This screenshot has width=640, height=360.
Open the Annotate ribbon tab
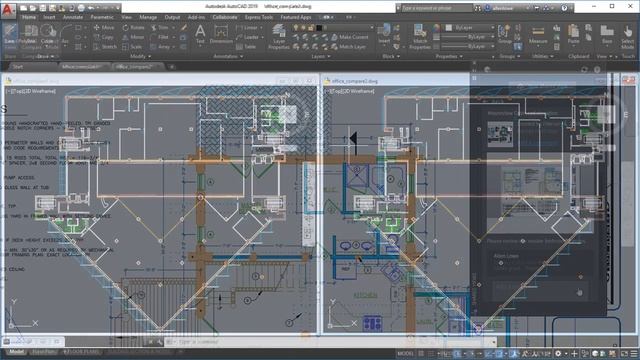coord(73,17)
